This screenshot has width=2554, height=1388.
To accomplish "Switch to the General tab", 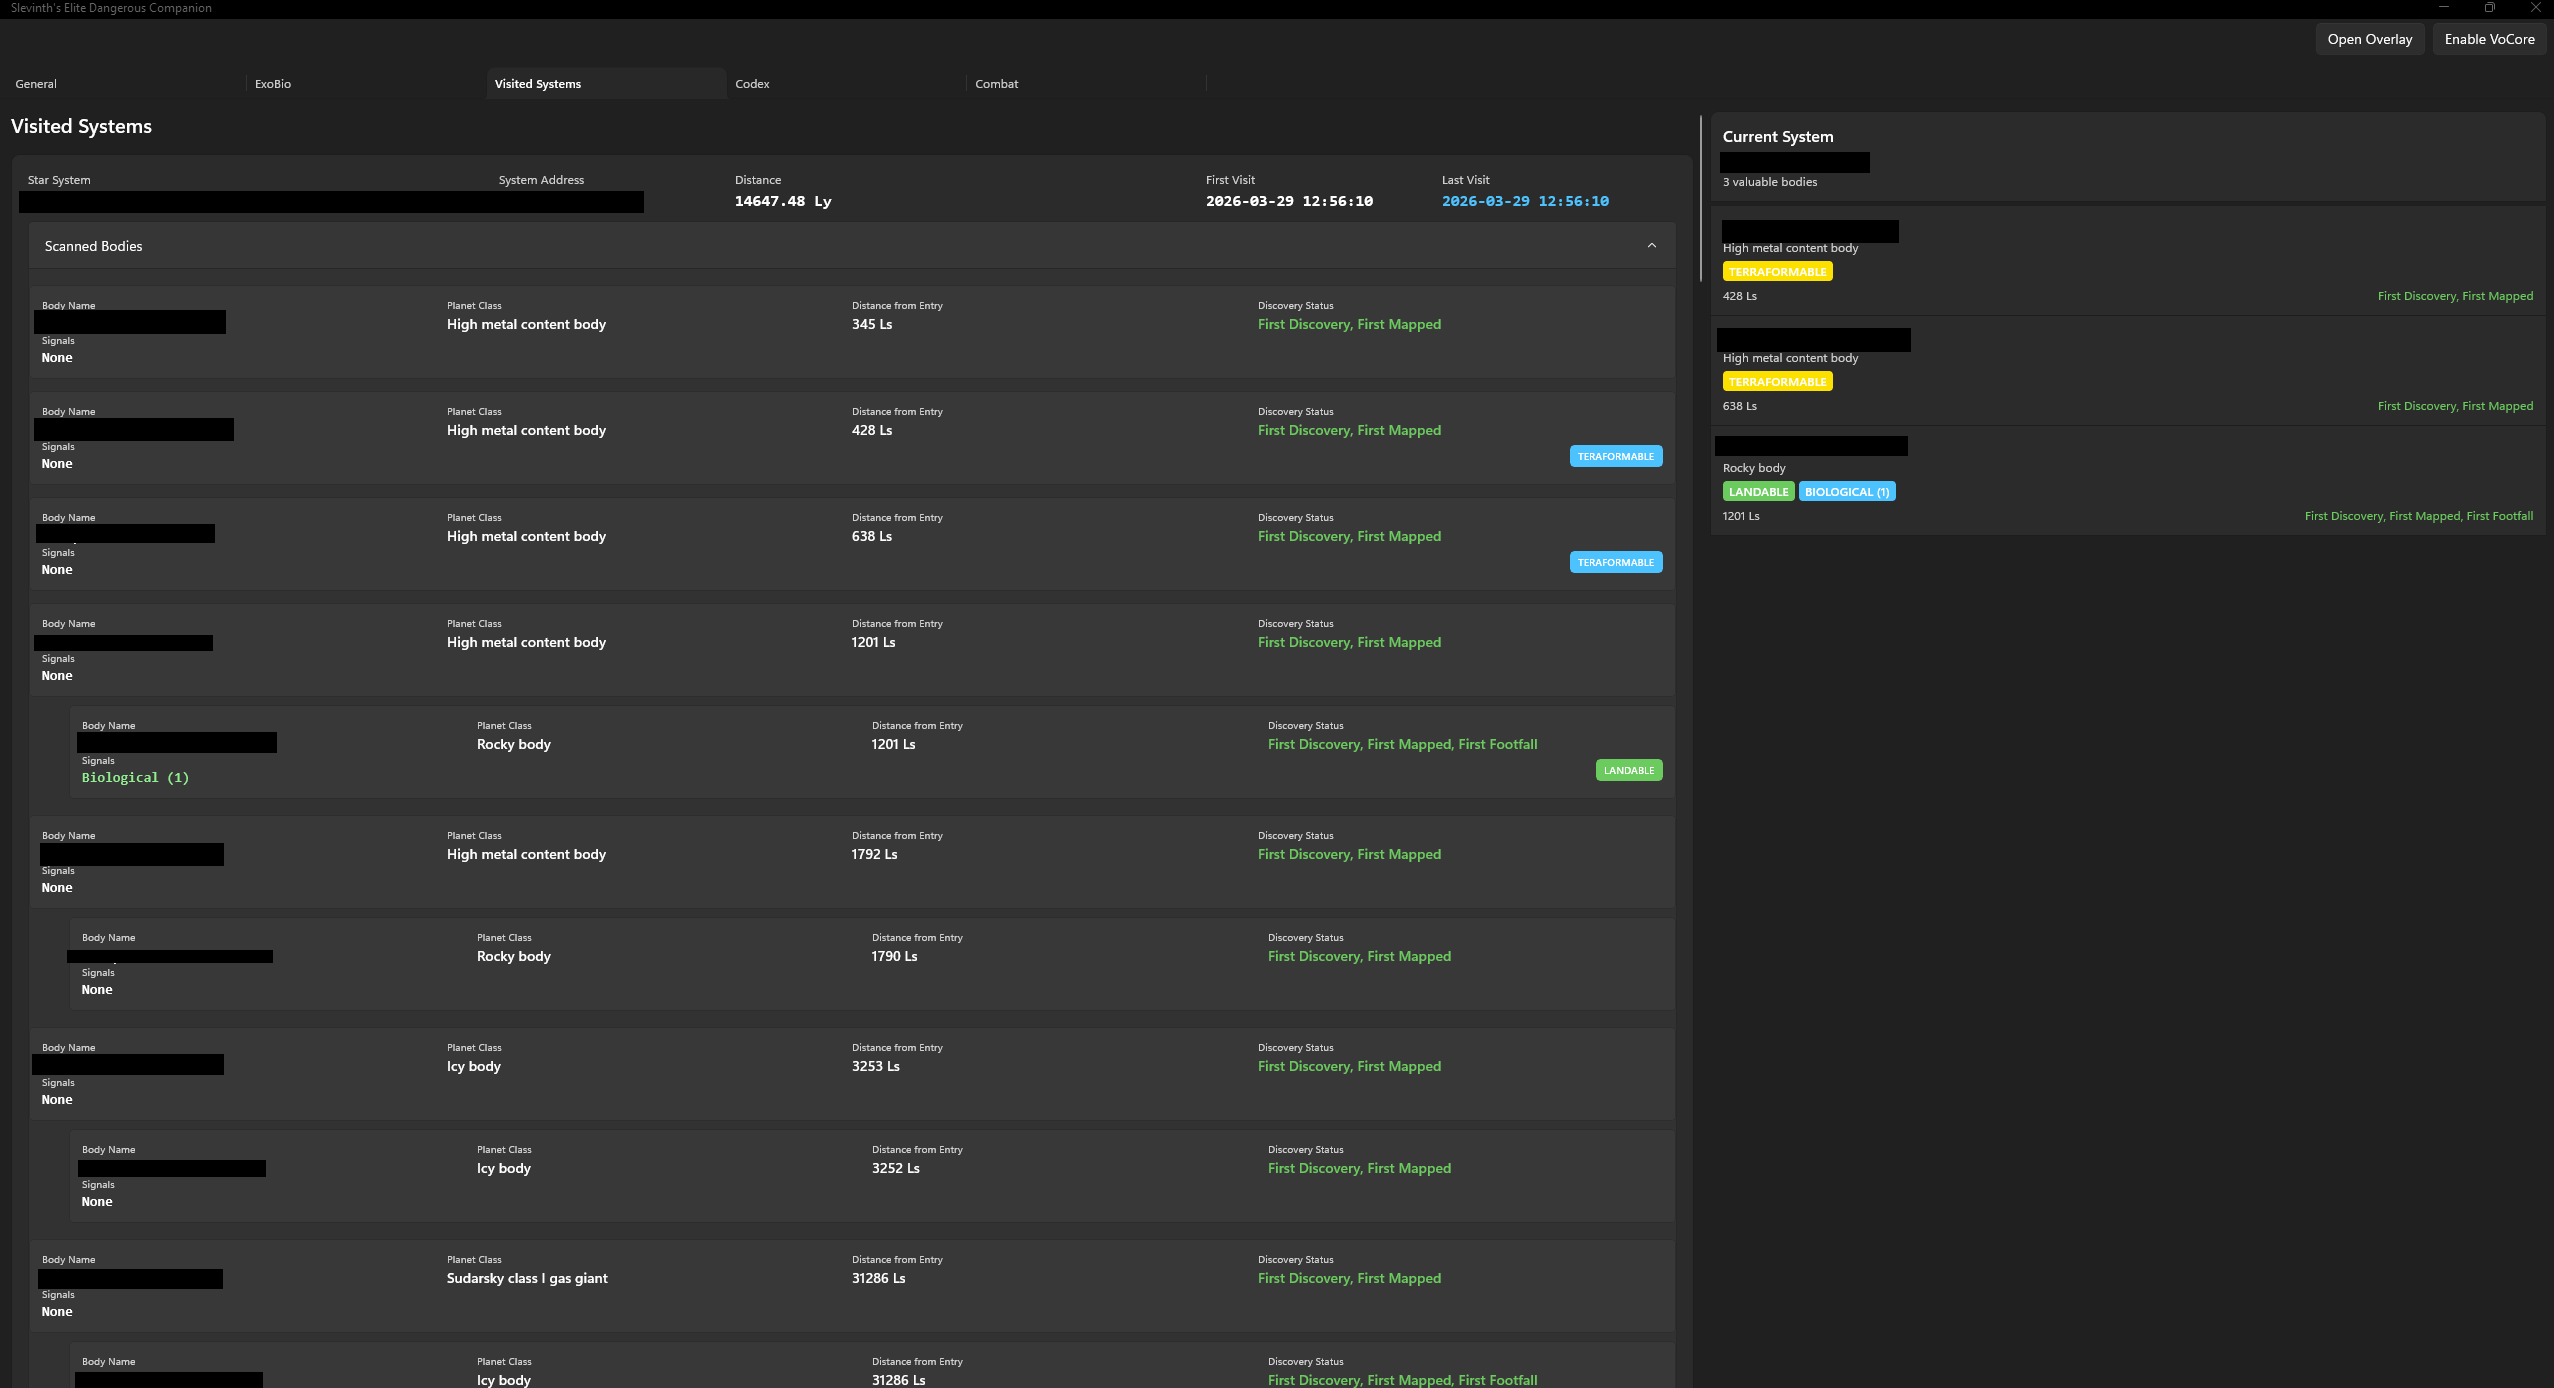I will pyautogui.click(x=36, y=84).
